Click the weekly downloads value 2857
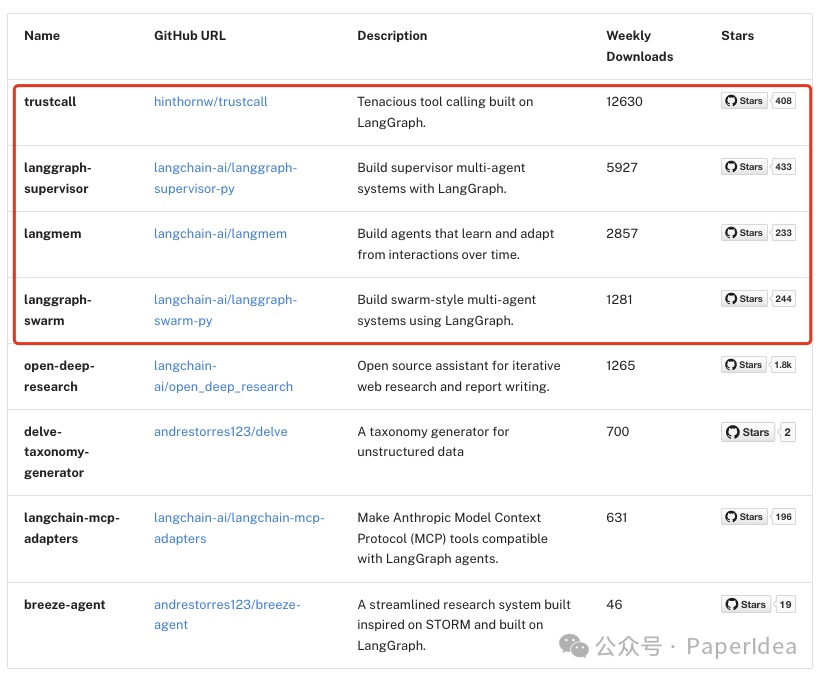Image resolution: width=823 pixels, height=679 pixels. coord(622,234)
